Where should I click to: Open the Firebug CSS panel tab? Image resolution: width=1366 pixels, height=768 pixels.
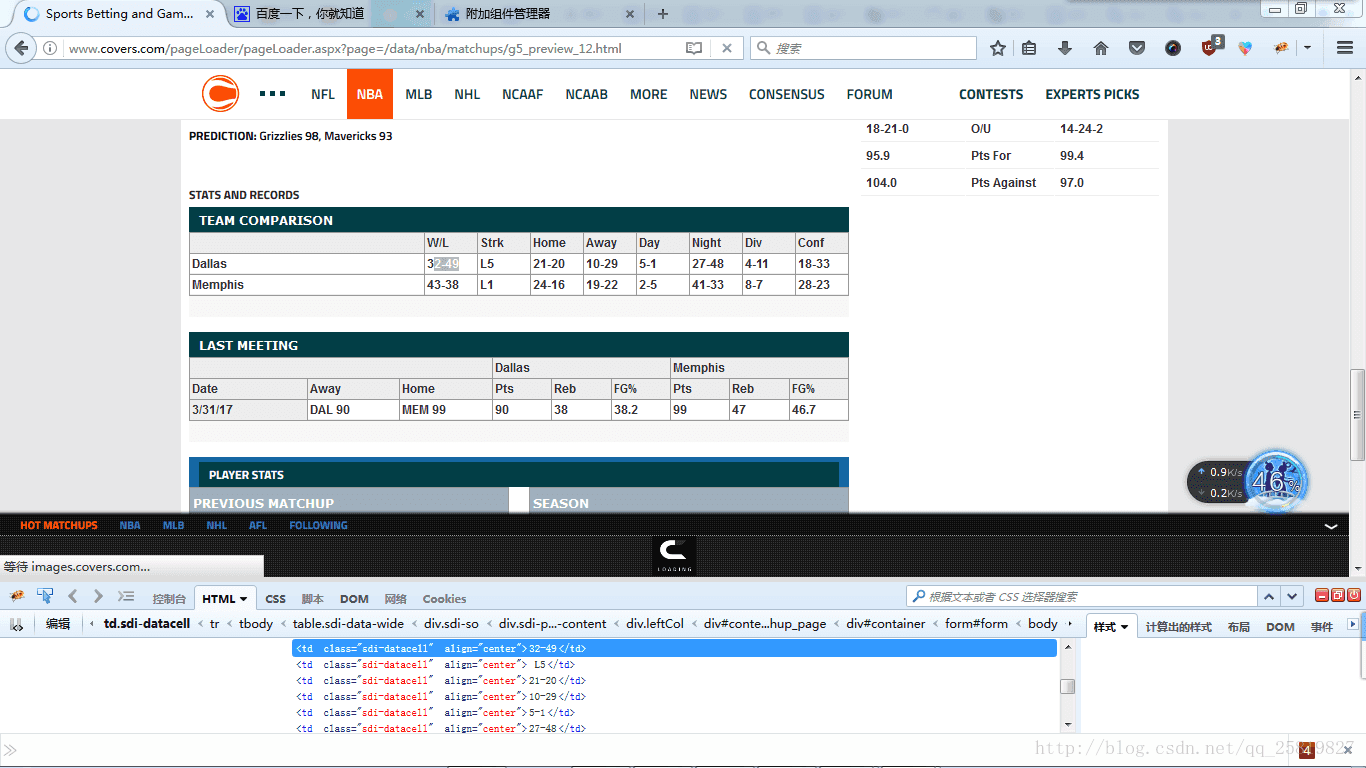(x=276, y=599)
